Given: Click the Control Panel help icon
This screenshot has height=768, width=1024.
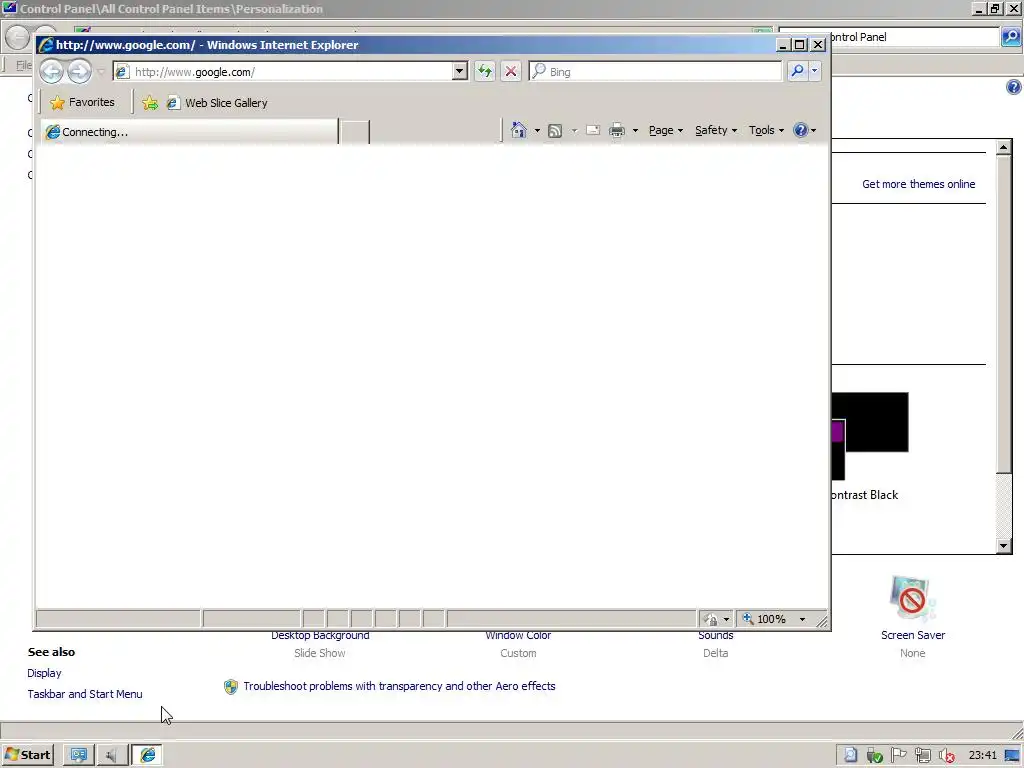Looking at the screenshot, I should [x=1014, y=86].
